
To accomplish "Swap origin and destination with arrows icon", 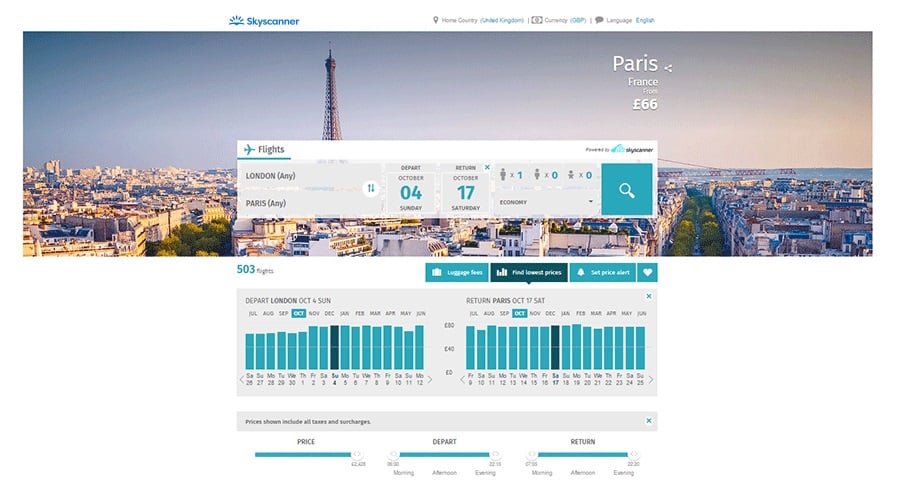I will pyautogui.click(x=371, y=188).
